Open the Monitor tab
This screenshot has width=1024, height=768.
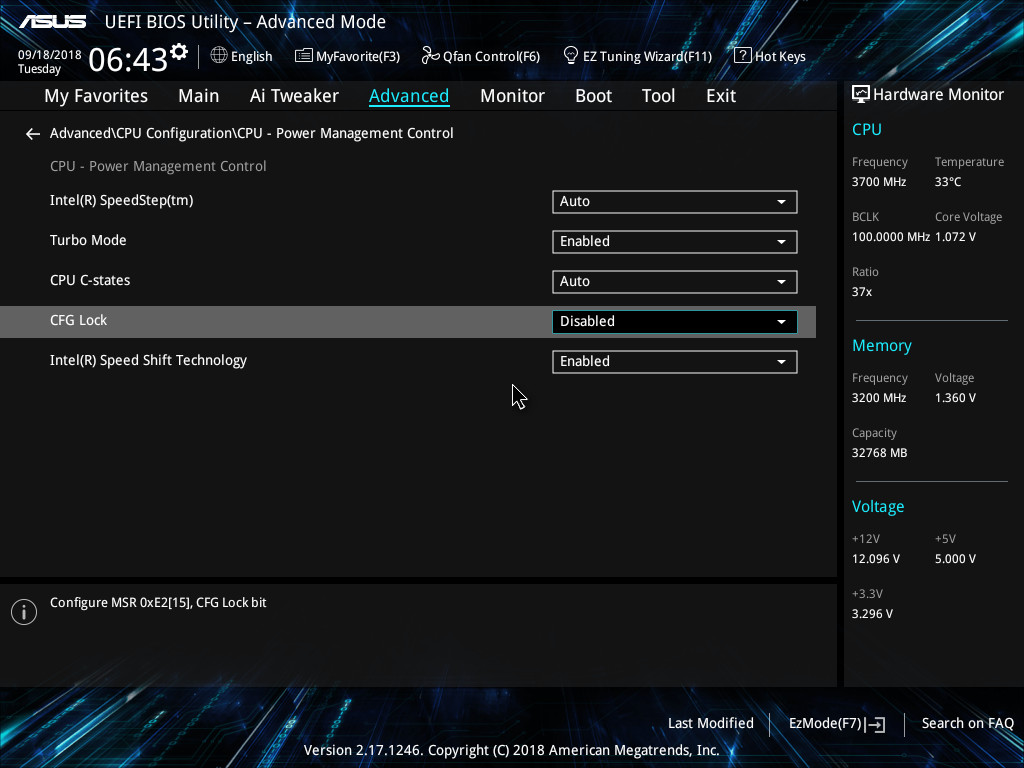(x=512, y=96)
